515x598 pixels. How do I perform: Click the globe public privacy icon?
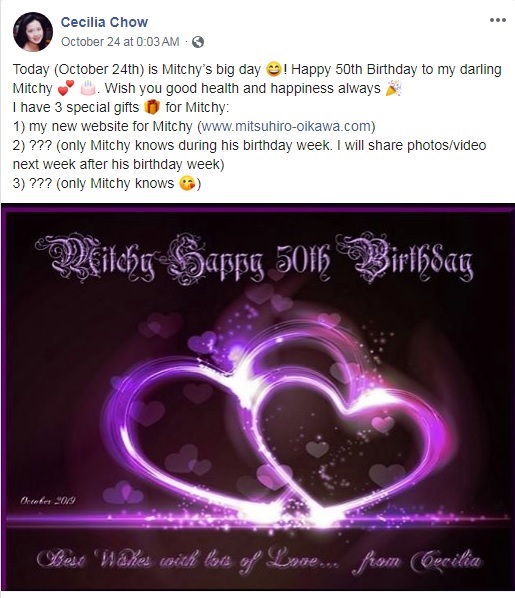click(198, 42)
